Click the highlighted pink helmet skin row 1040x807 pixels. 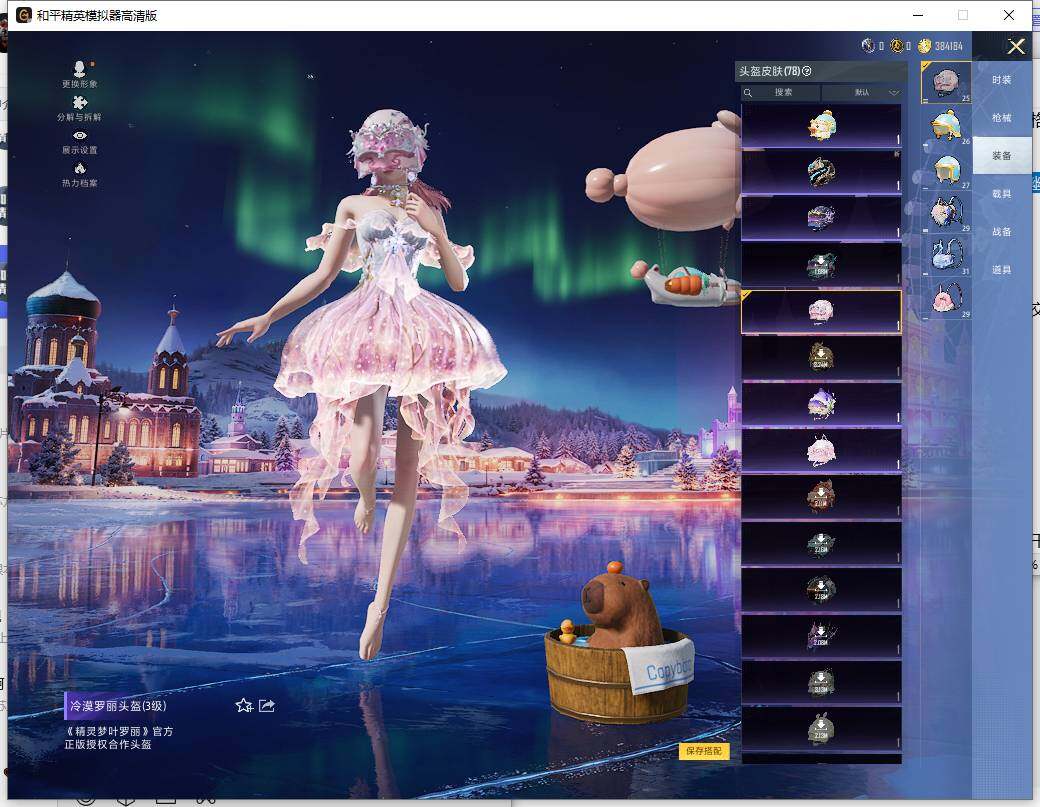[821, 311]
